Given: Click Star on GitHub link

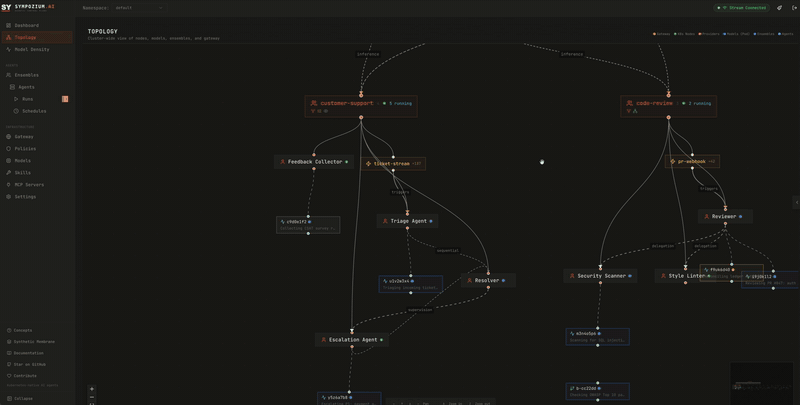Looking at the screenshot, I should (26, 364).
